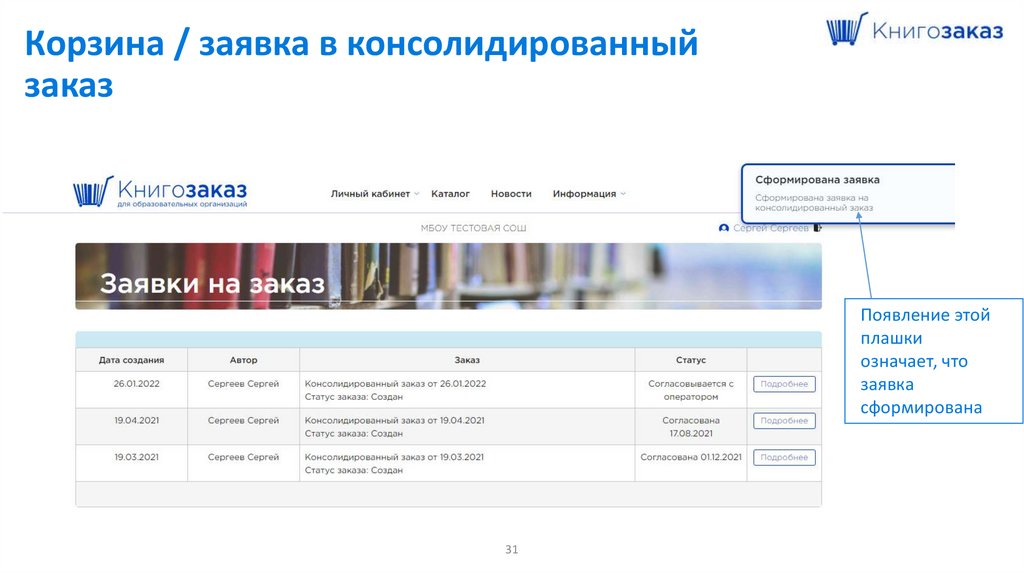Screen dimensions: 1024x574
Task: Click the slide page number 31
Action: [x=511, y=550]
